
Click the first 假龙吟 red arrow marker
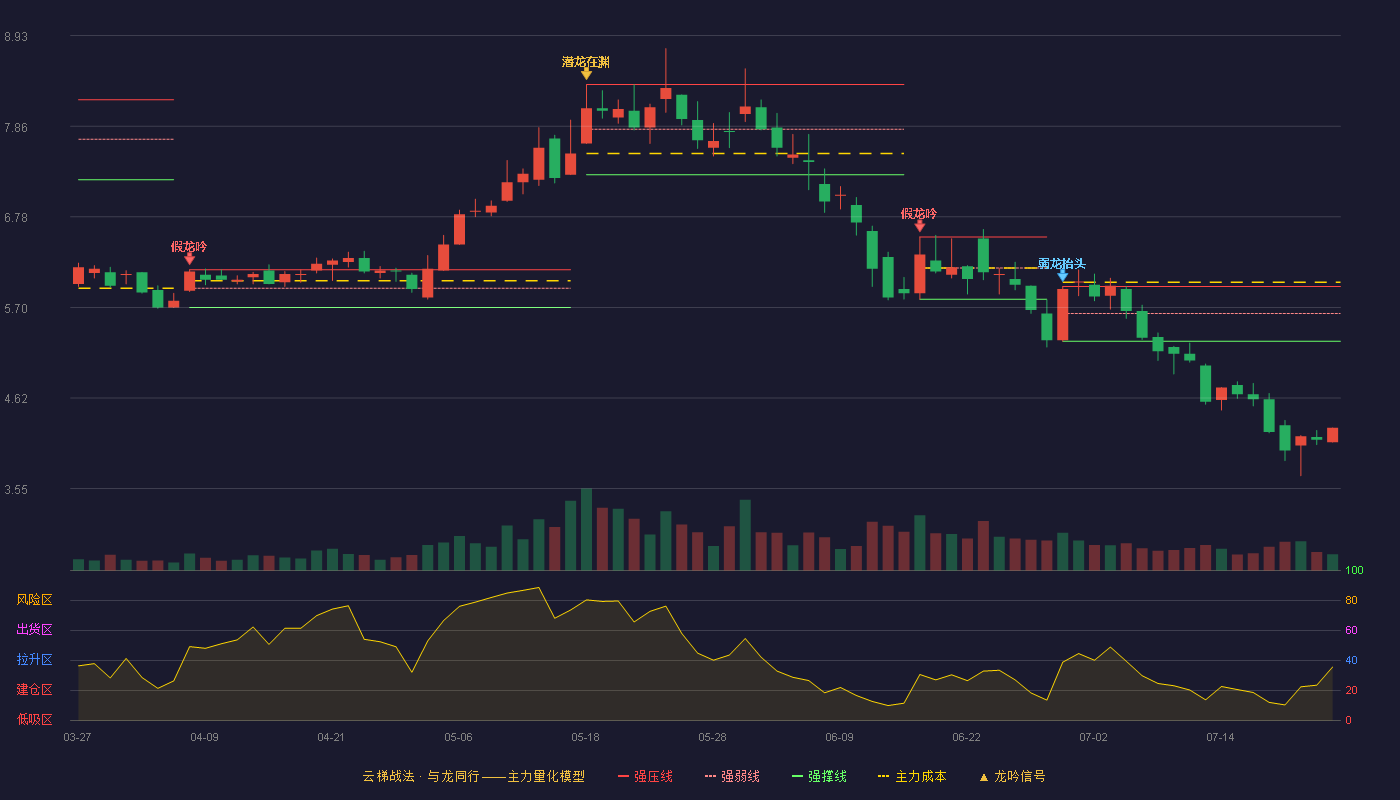(189, 259)
